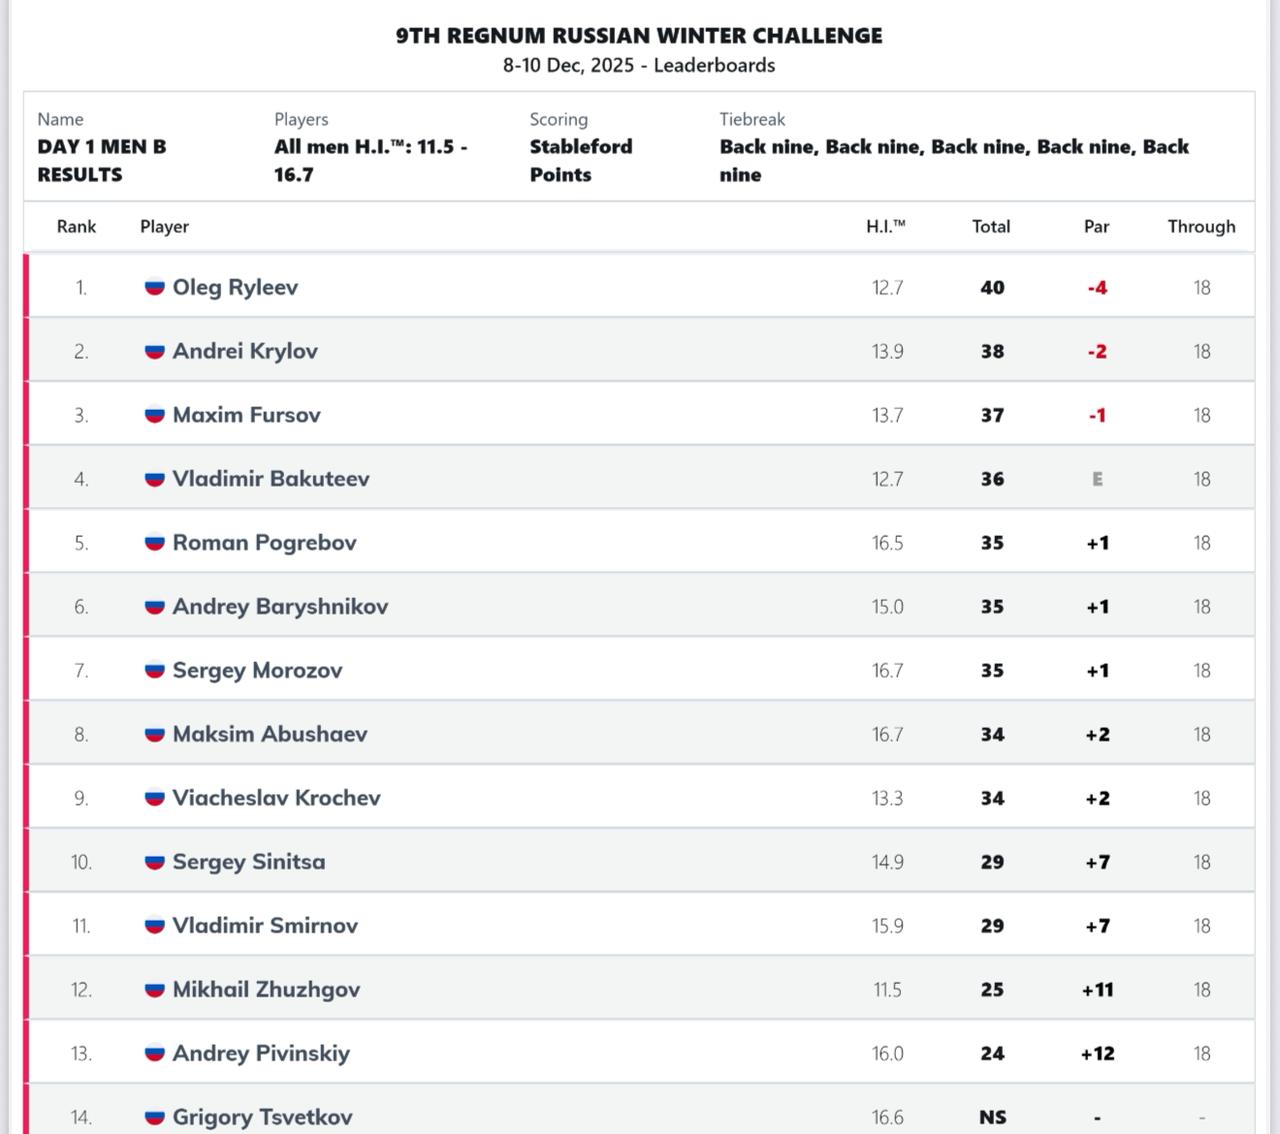The height and width of the screenshot is (1134, 1280).
Task: Click Andrei Krylov's total score of 38
Action: 992,351
